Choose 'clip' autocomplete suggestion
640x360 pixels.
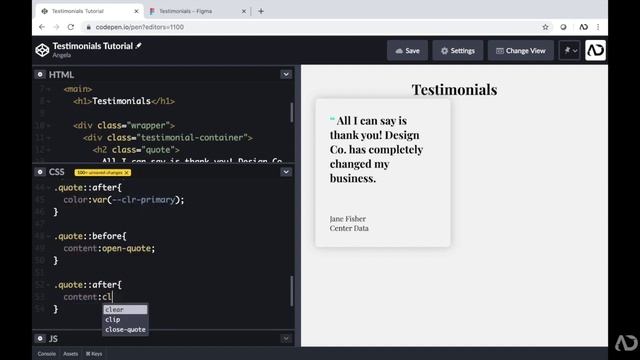tap(125, 320)
